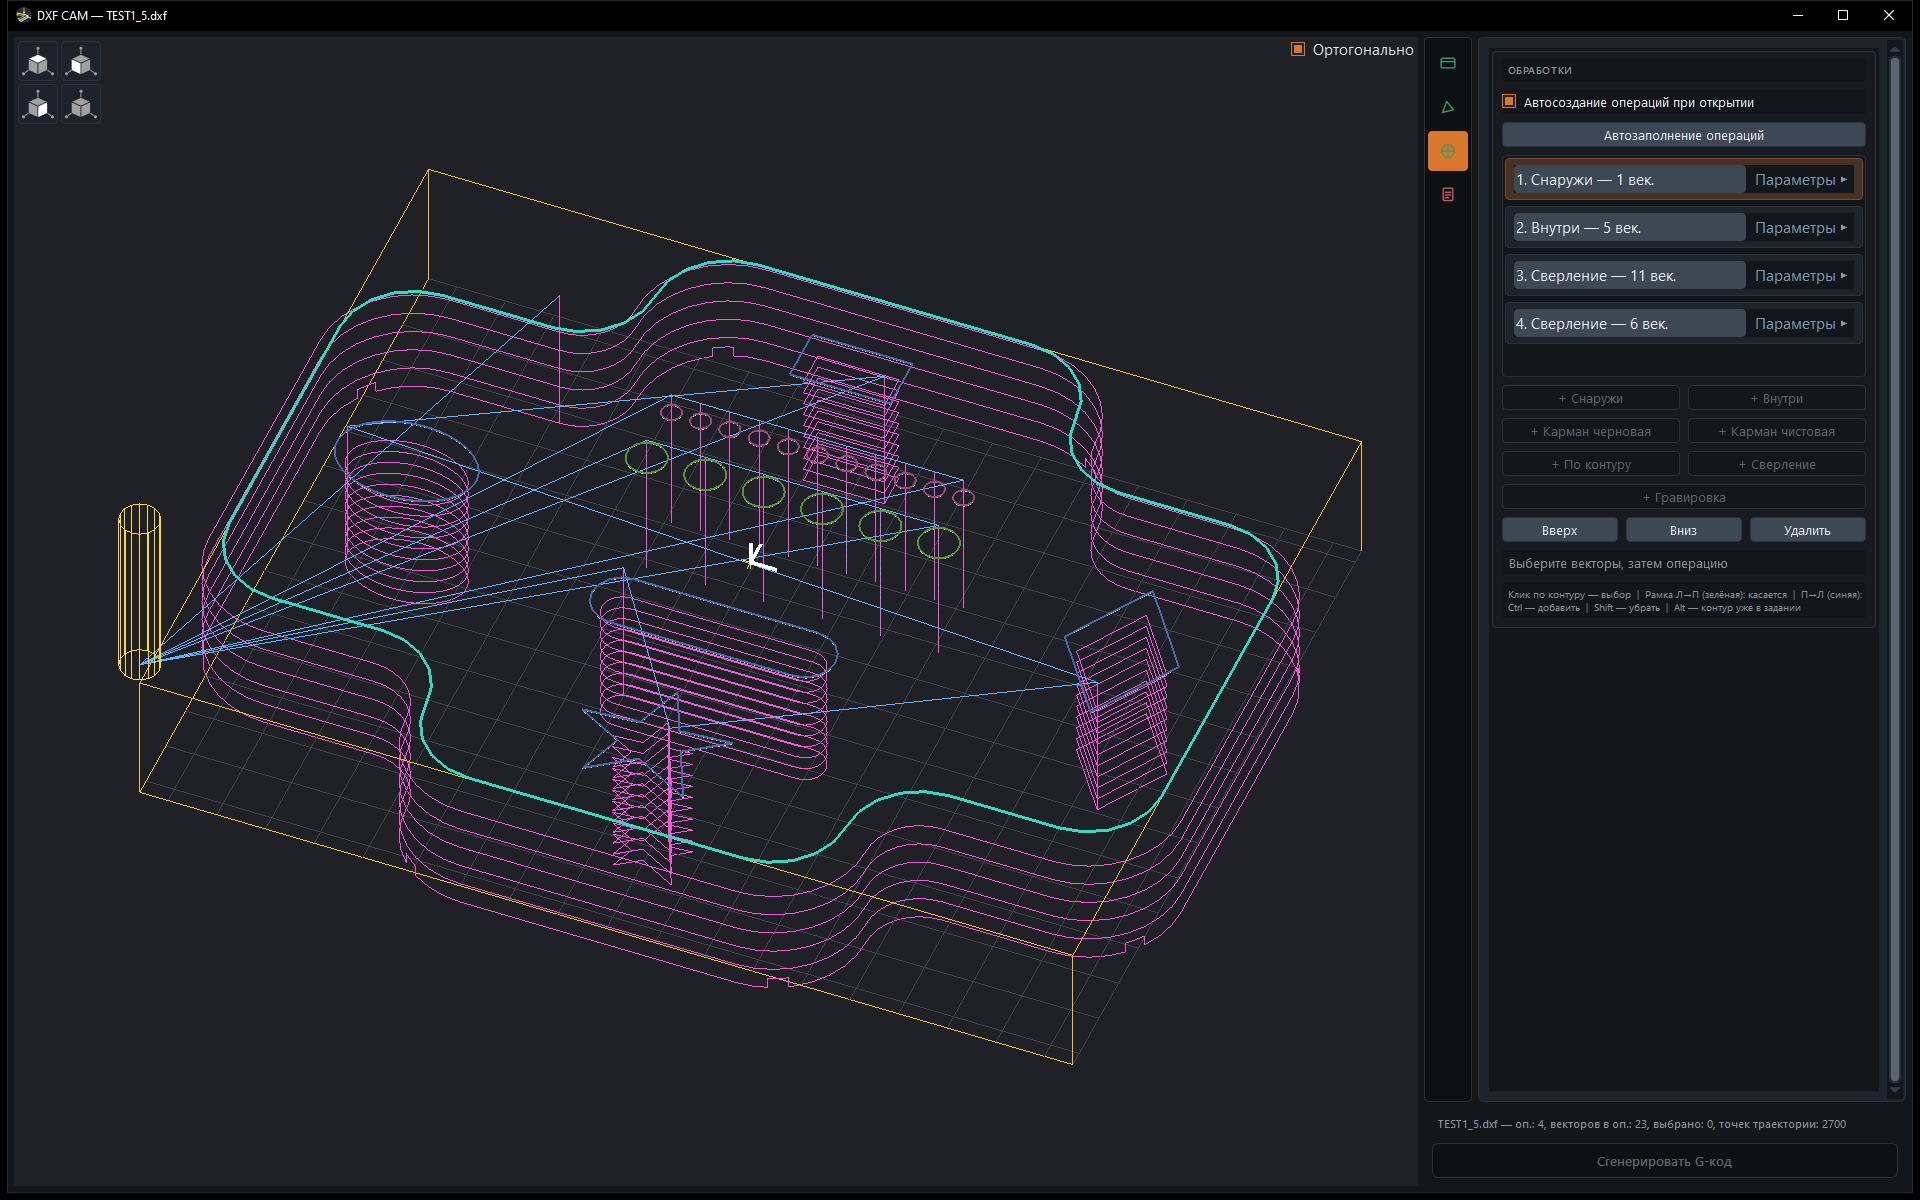Click the ОБРАБОТКИ panel header
The image size is (1920, 1200).
tap(1539, 70)
